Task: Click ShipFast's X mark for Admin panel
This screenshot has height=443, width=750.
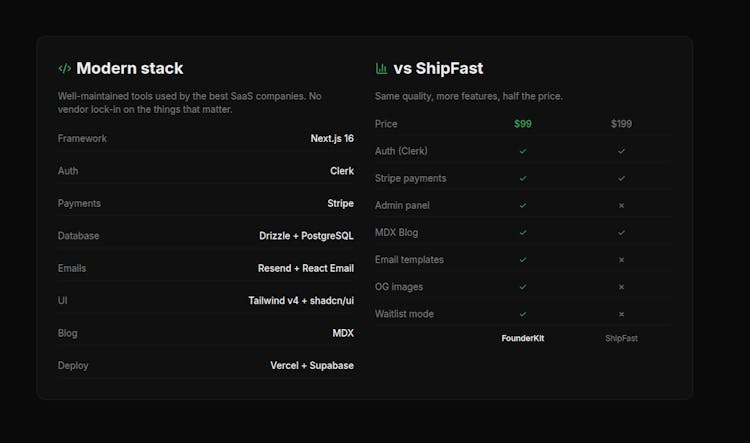Action: point(621,205)
